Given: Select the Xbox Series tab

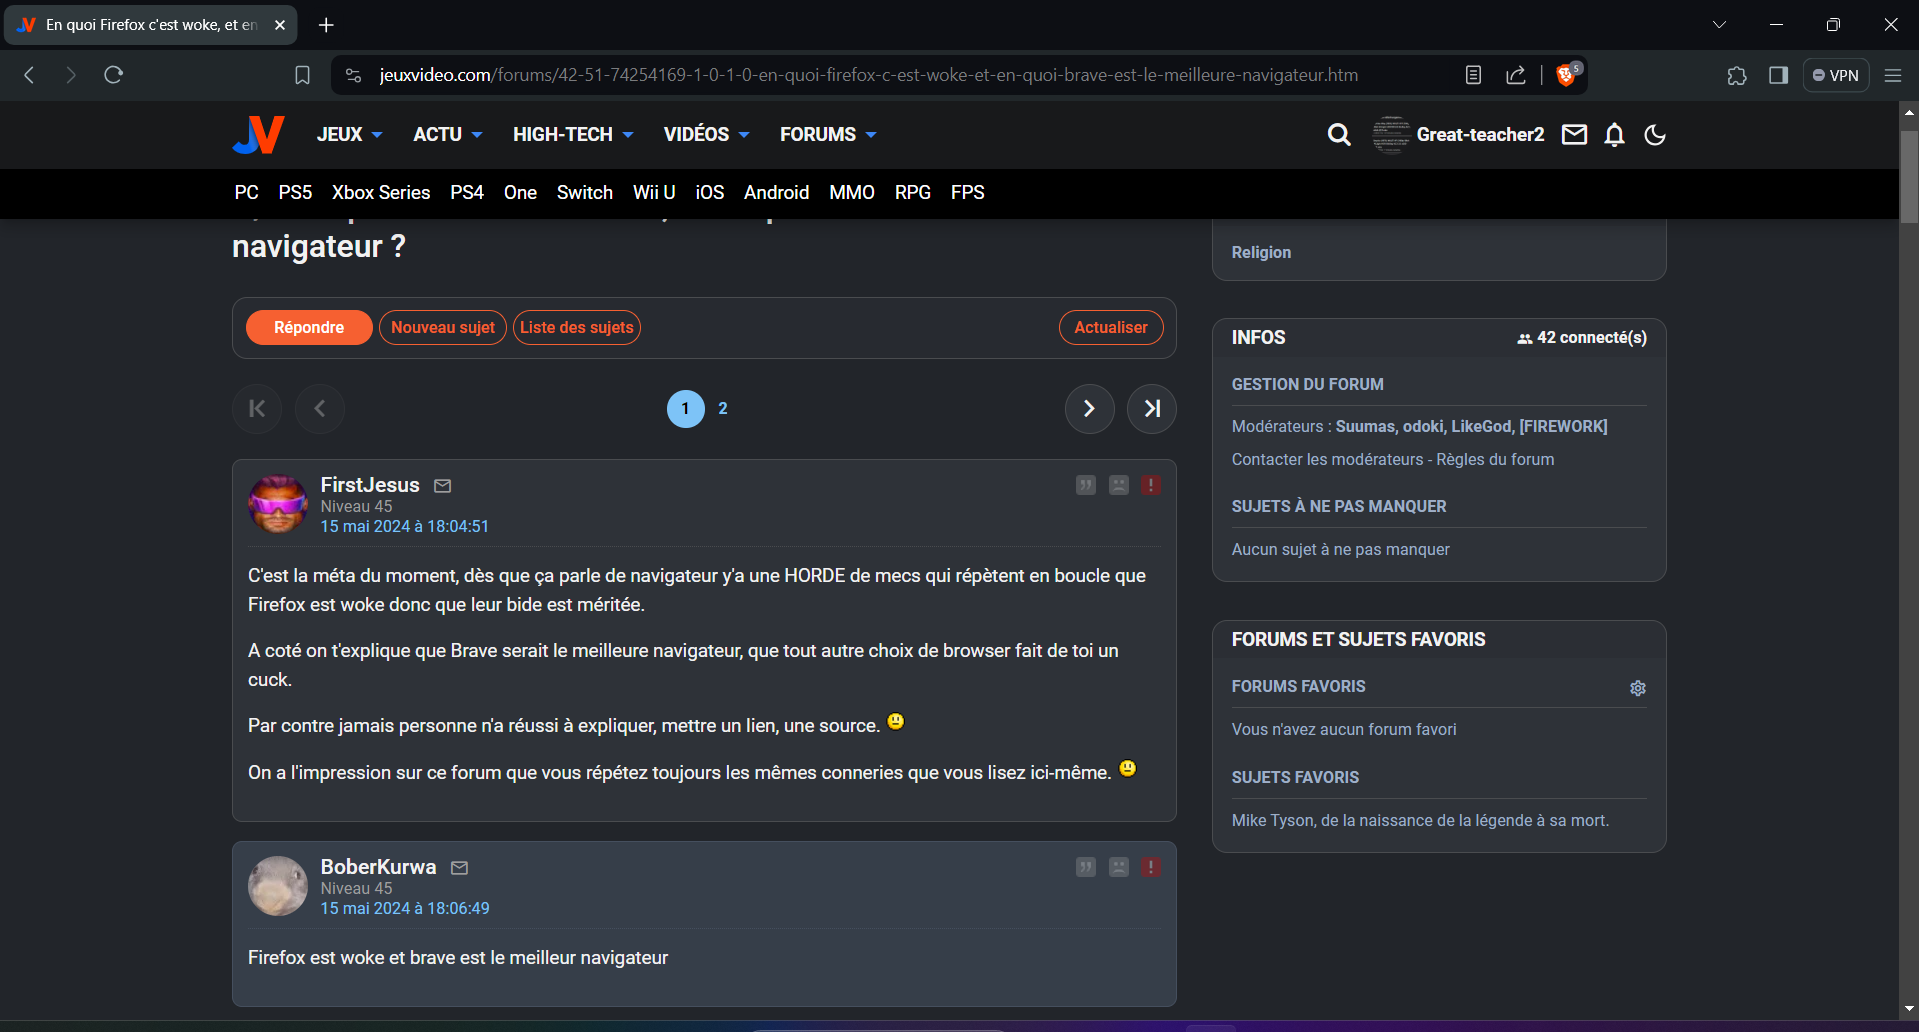Looking at the screenshot, I should (381, 192).
